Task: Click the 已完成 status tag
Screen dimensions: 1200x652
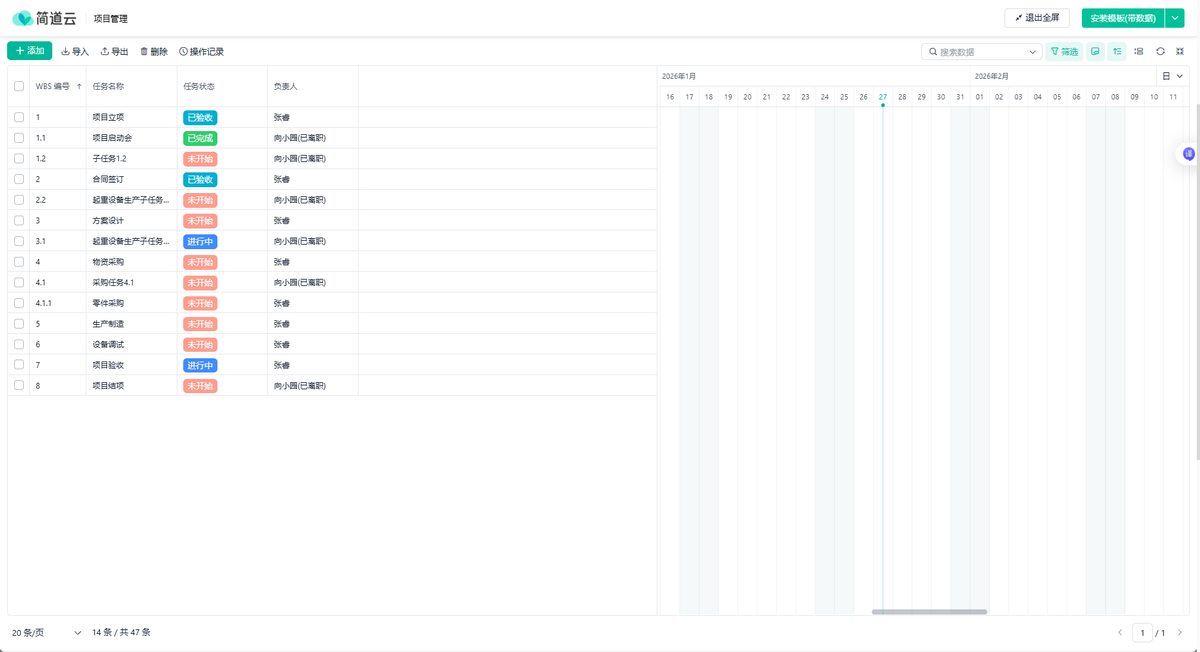Action: [x=200, y=138]
